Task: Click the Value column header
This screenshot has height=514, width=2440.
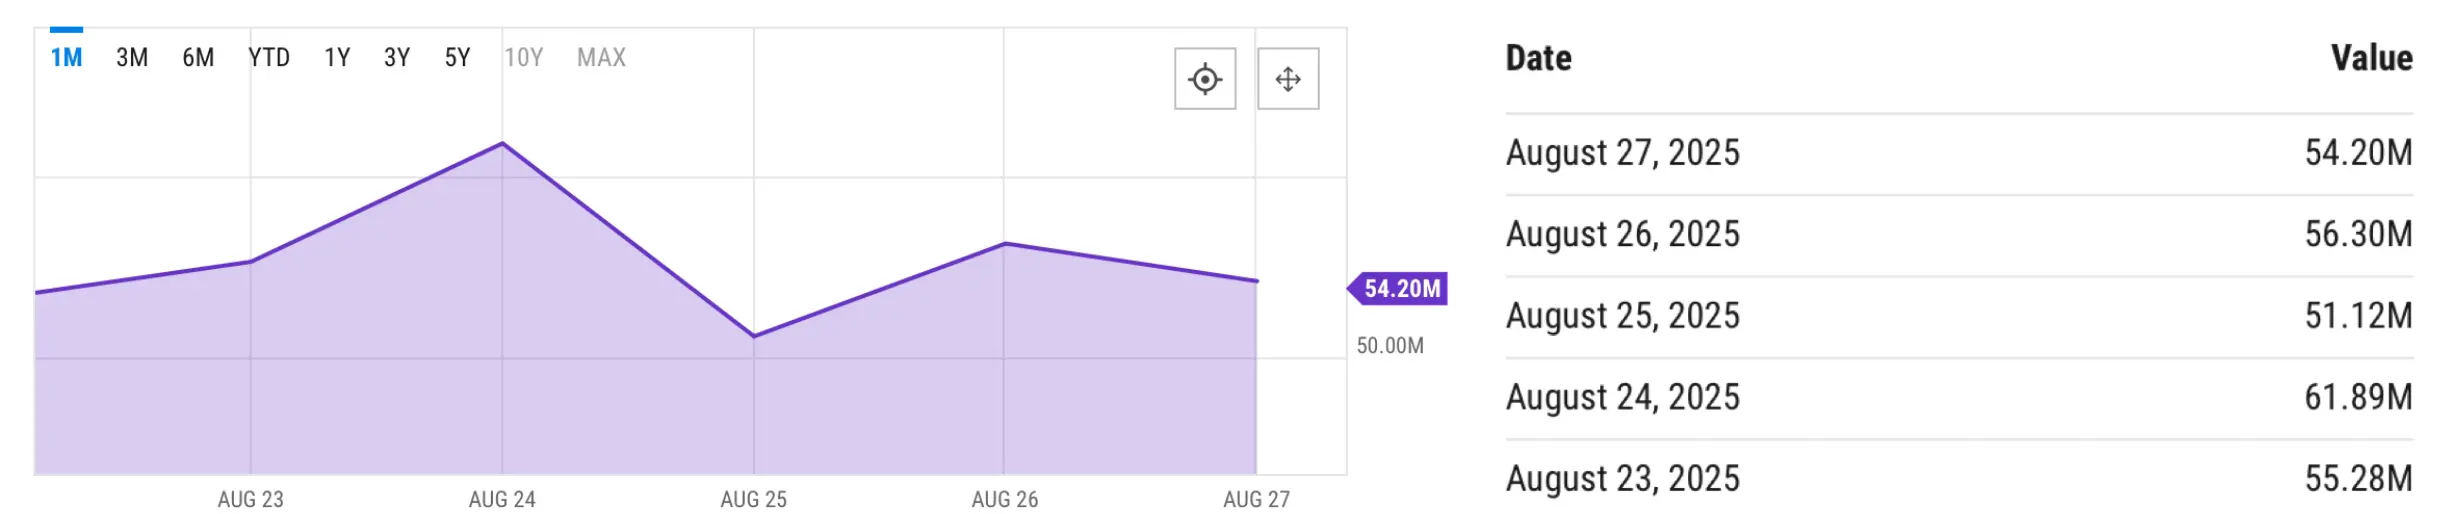Action: click(2371, 58)
